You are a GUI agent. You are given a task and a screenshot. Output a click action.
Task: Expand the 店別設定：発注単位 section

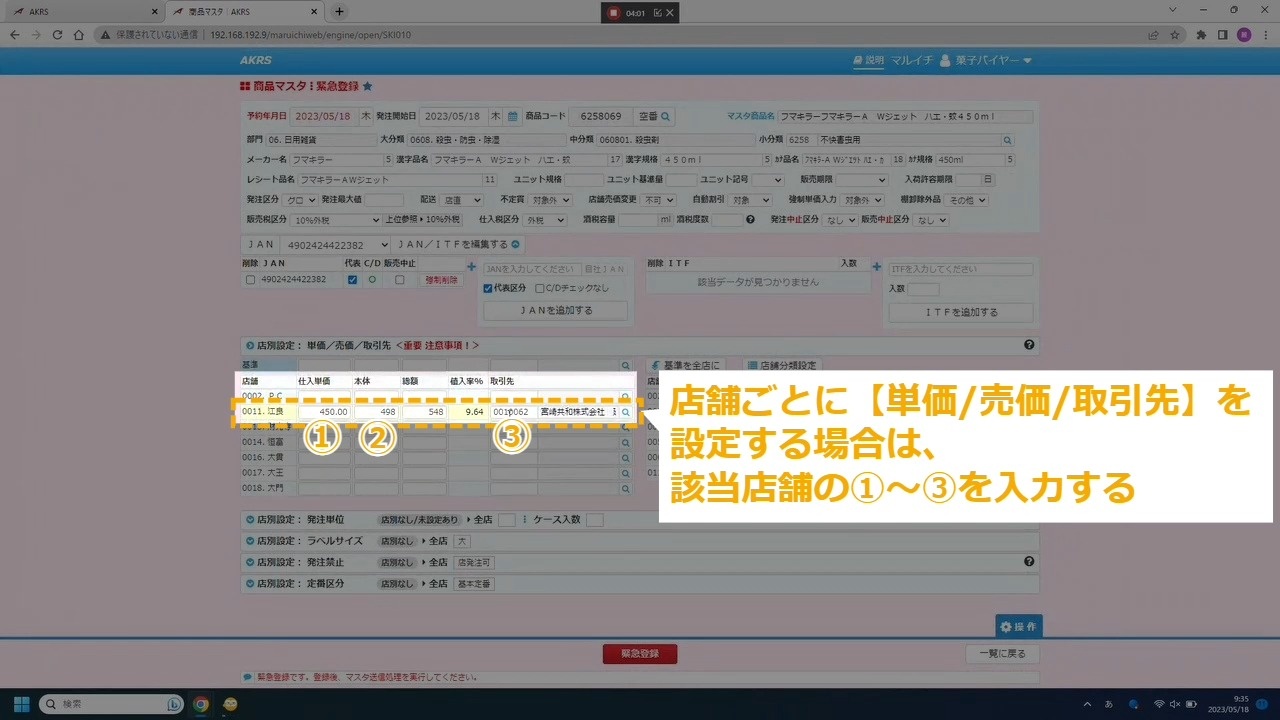pos(250,520)
